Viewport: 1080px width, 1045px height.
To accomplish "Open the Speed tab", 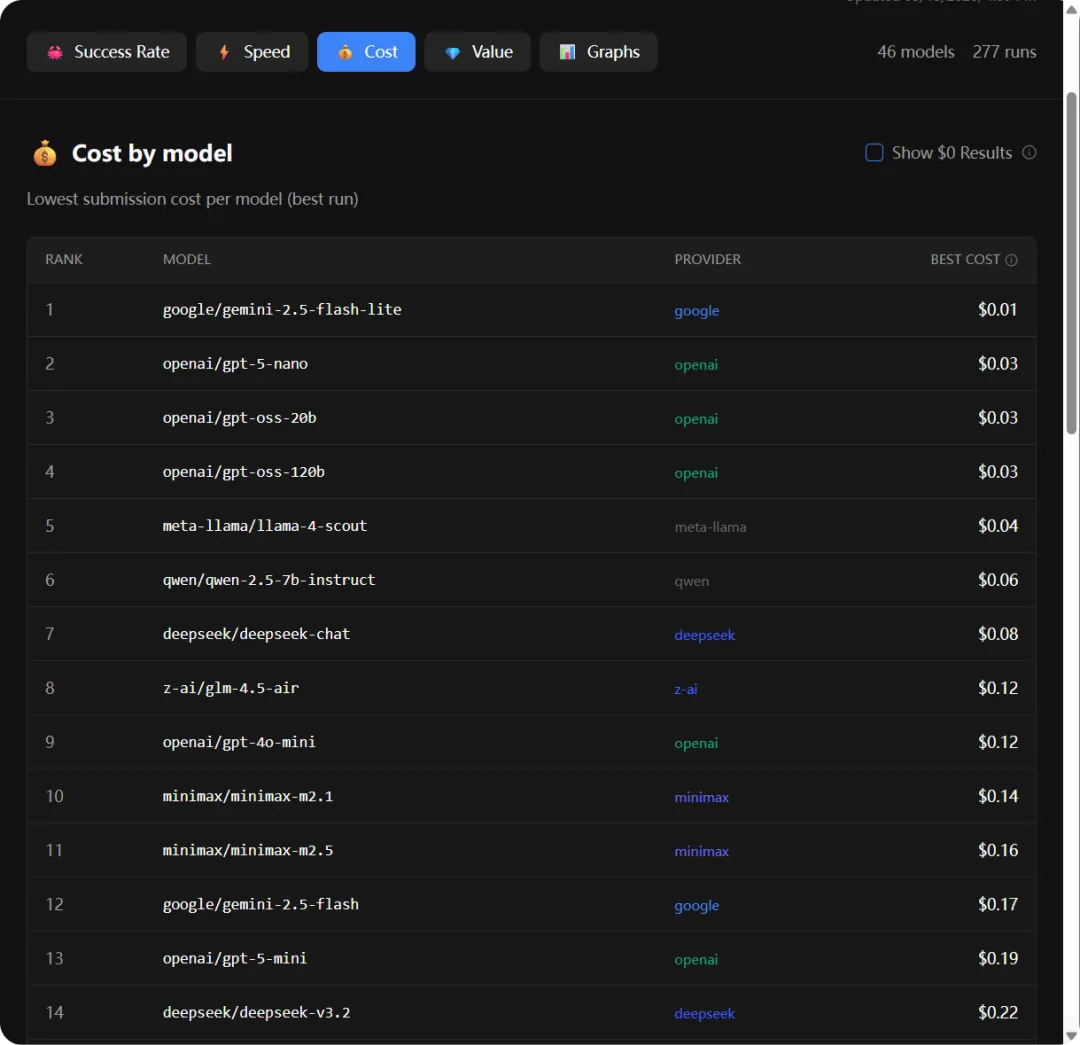I will [252, 52].
